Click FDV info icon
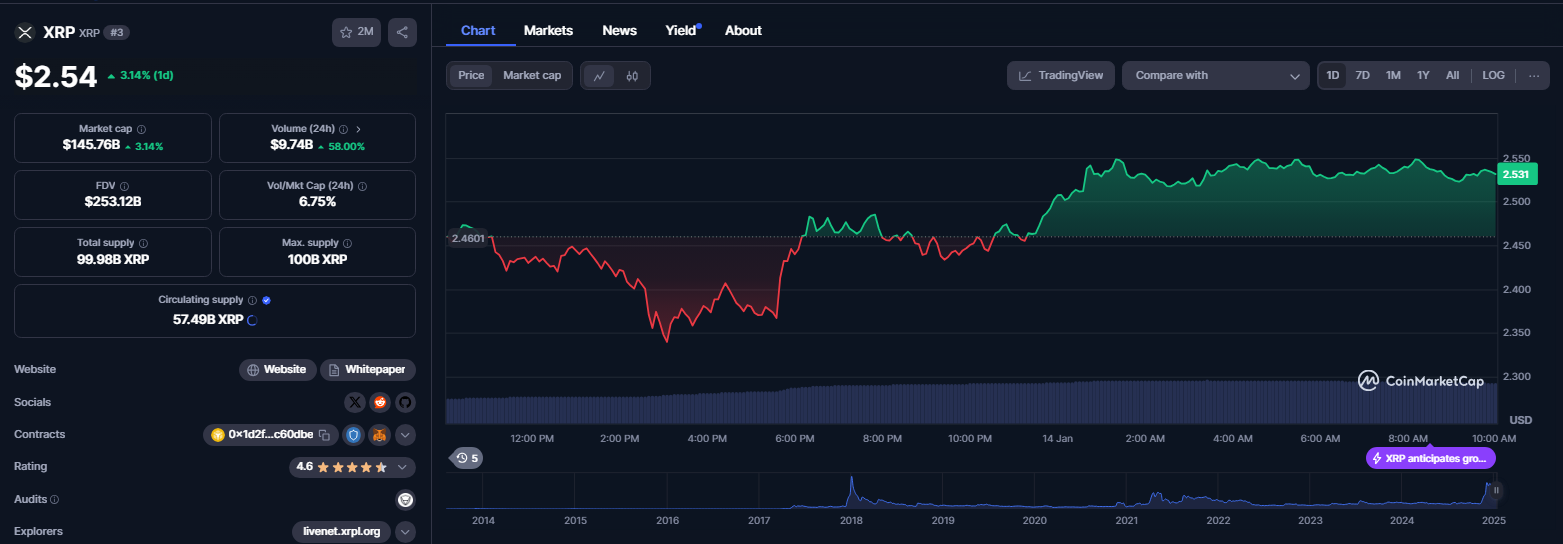1563x544 pixels. pyautogui.click(x=124, y=186)
